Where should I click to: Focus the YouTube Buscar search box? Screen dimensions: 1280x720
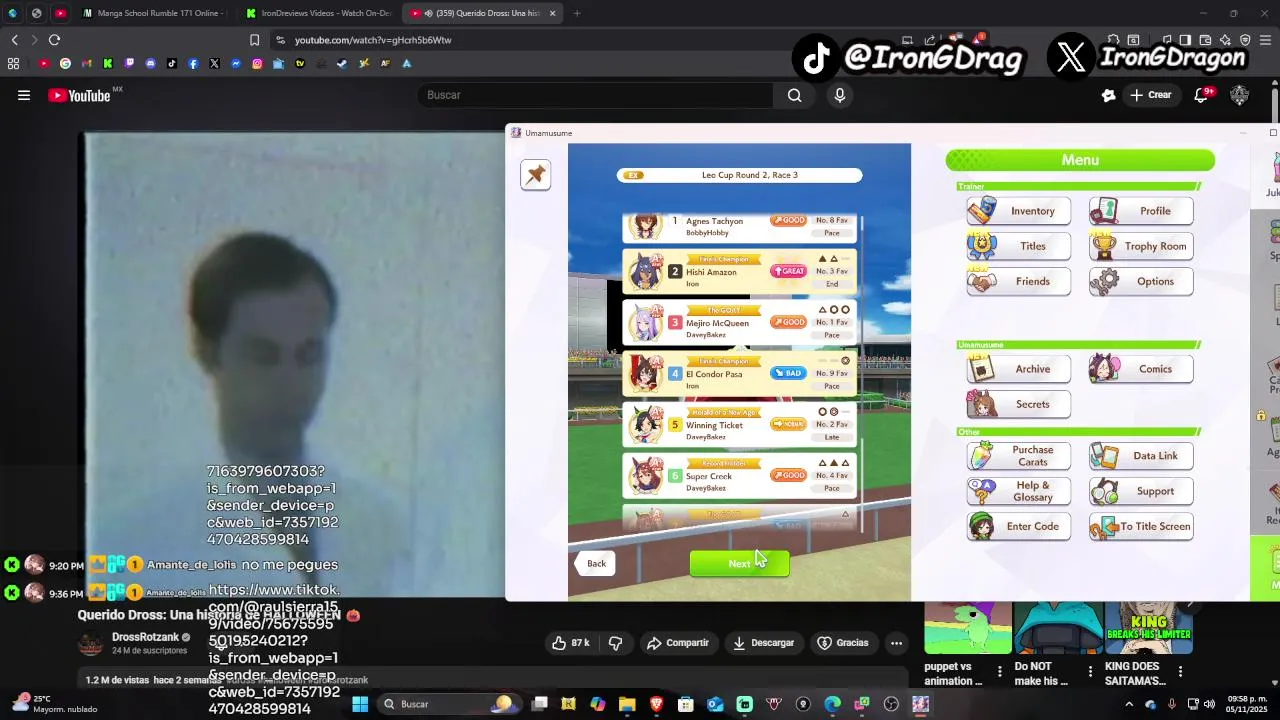[595, 95]
